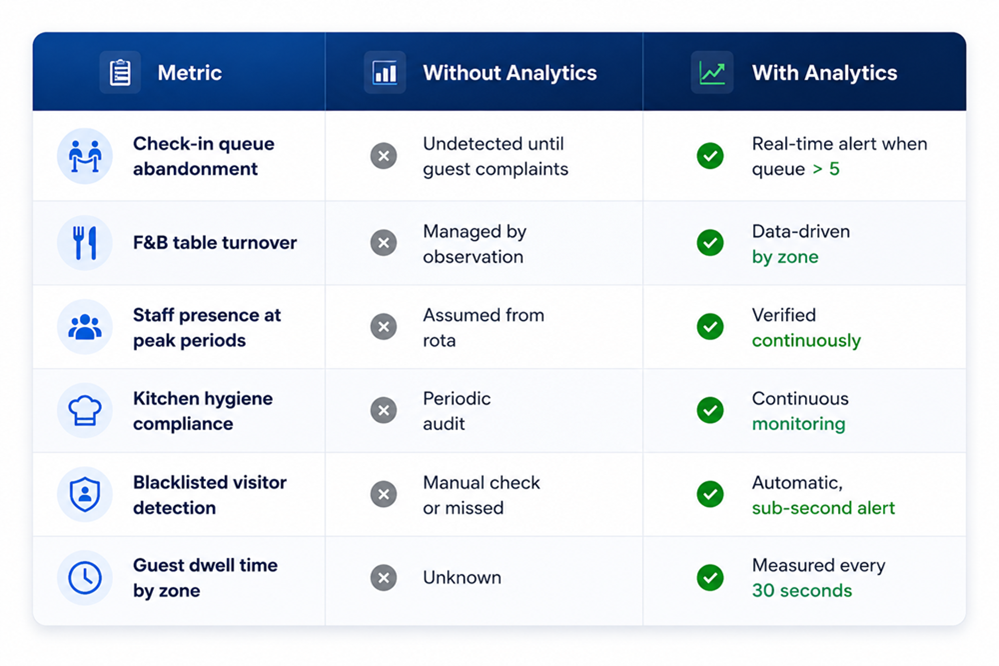Click grey X icon in Blacklisted visitor row
The width and height of the screenshot is (999, 666).
click(384, 495)
